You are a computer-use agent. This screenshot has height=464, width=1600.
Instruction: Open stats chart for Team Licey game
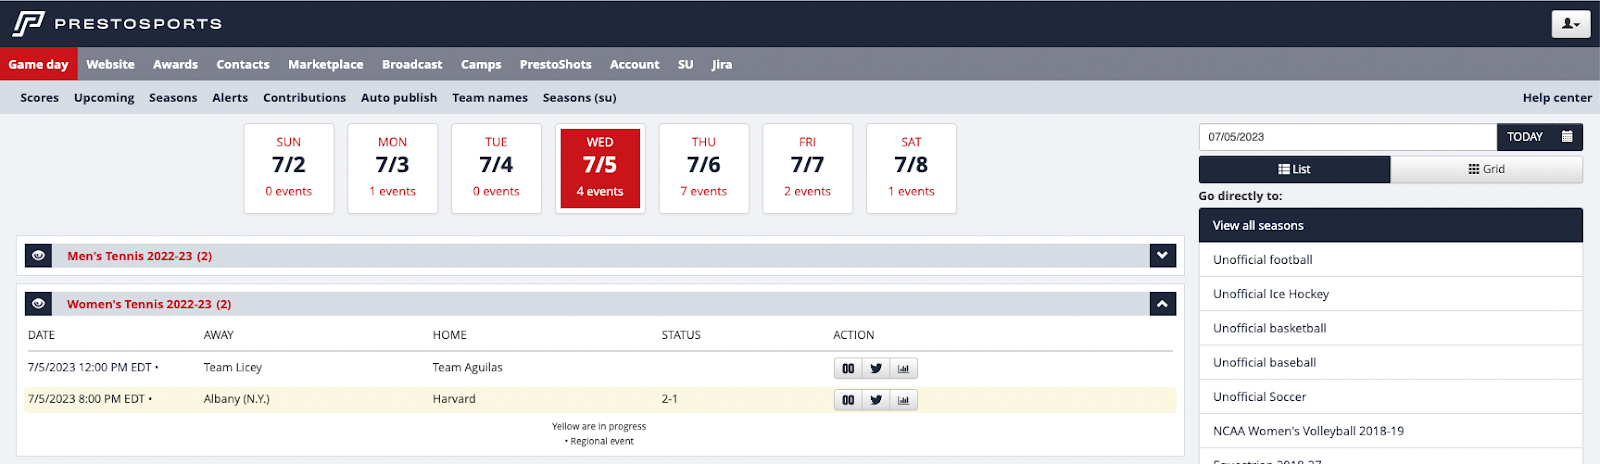(x=903, y=369)
